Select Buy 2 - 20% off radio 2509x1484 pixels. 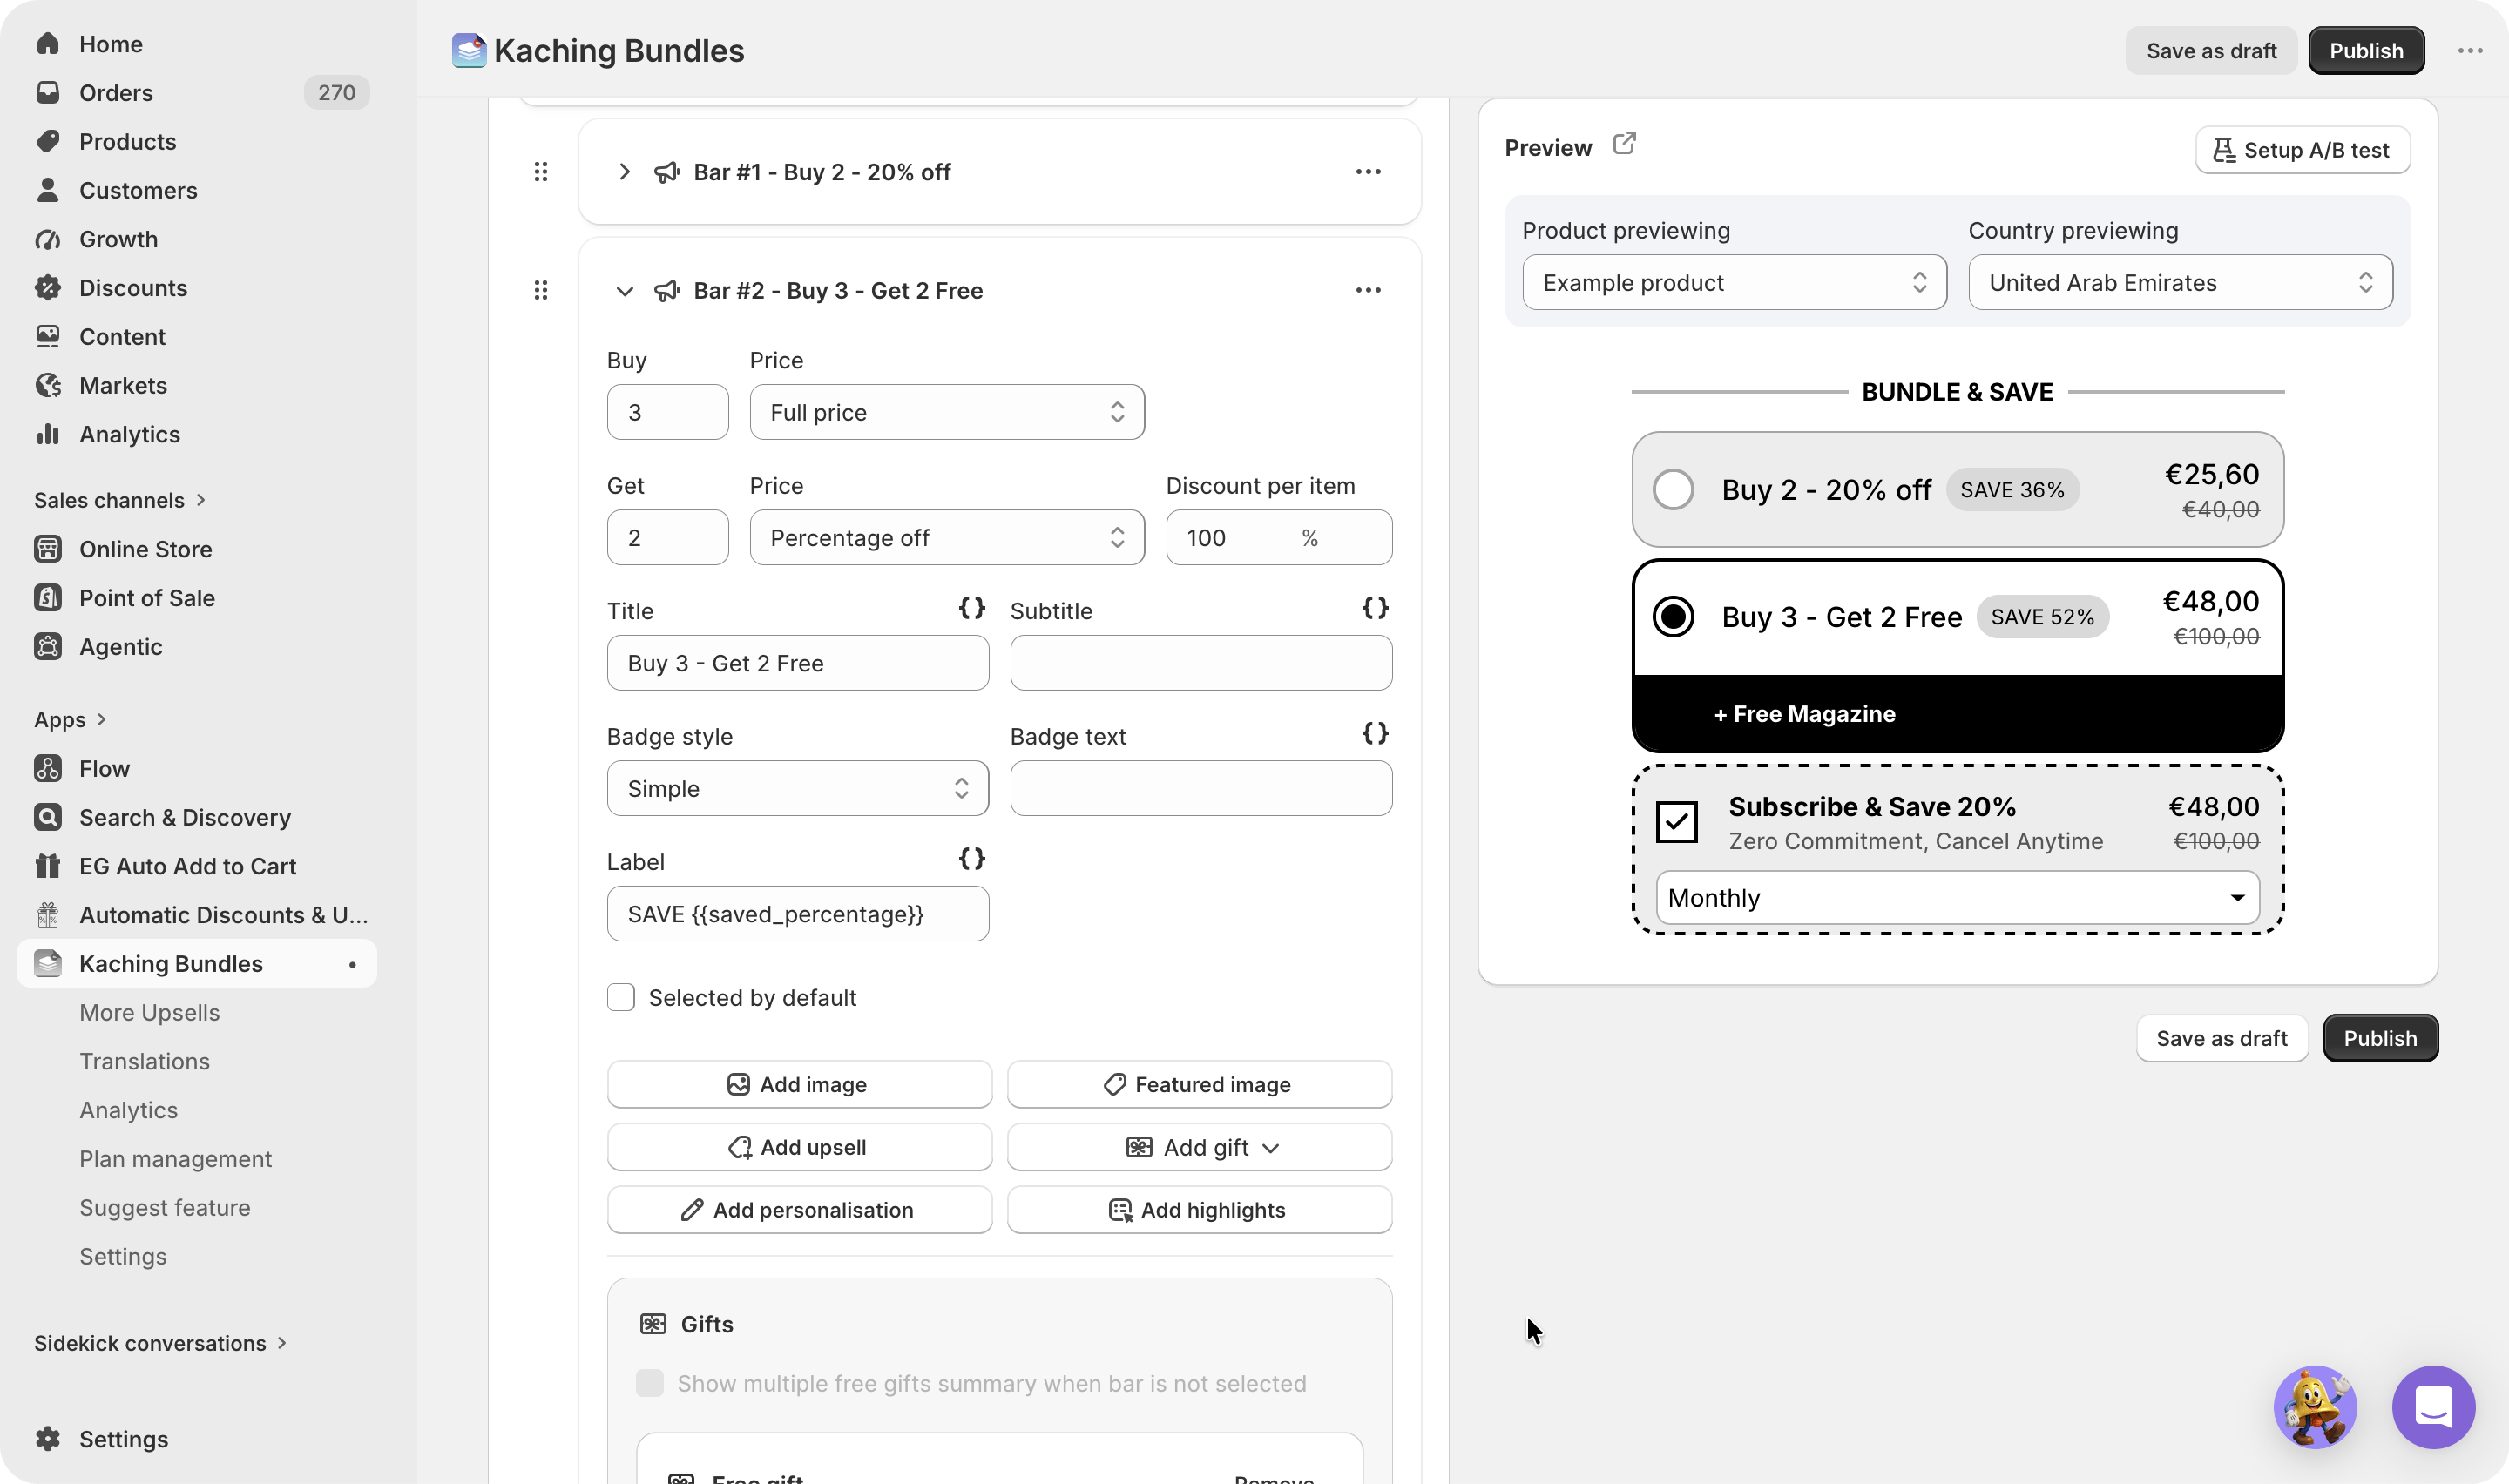(1673, 490)
